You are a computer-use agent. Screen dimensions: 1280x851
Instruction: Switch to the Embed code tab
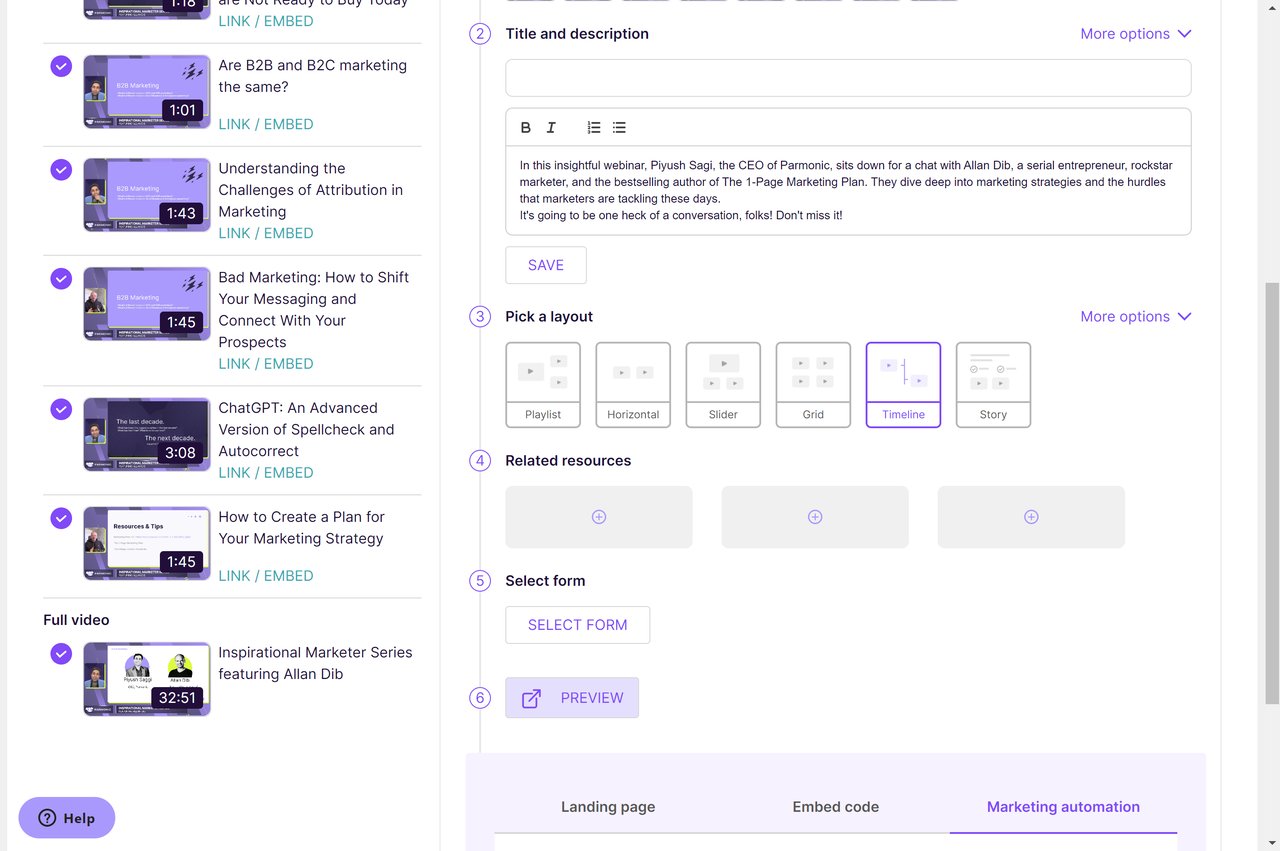coord(835,807)
